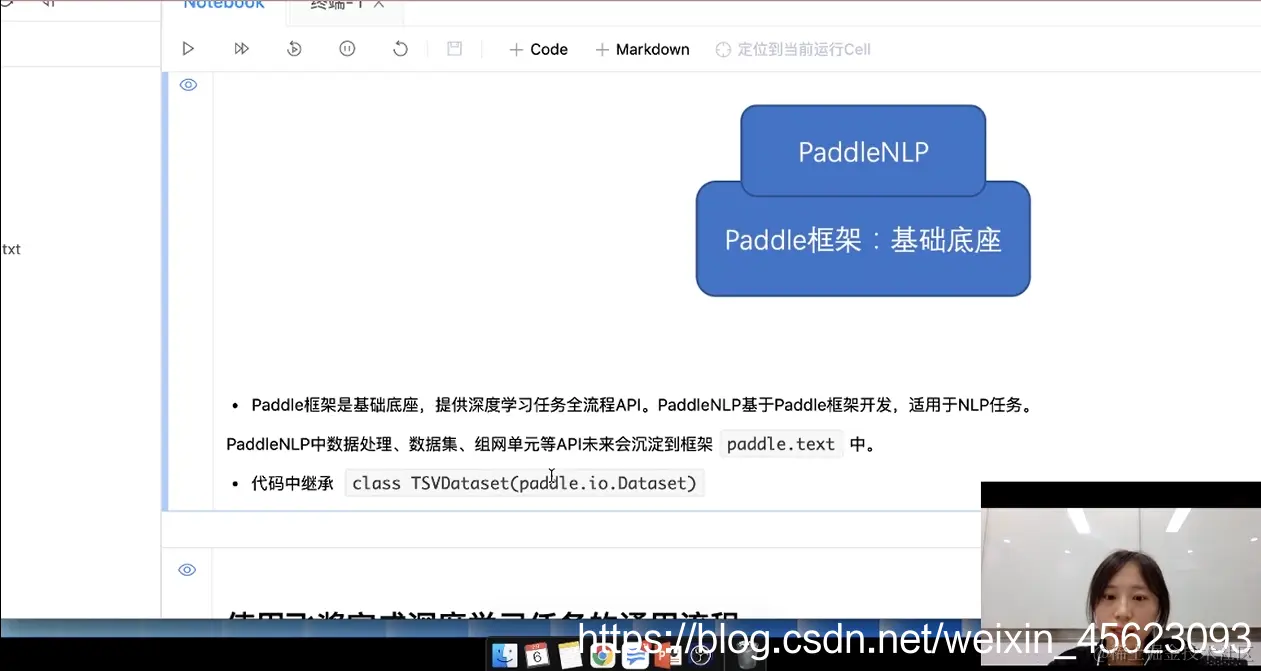Toggle visibility of the PaddleNLP diagram cell

pos(188,85)
